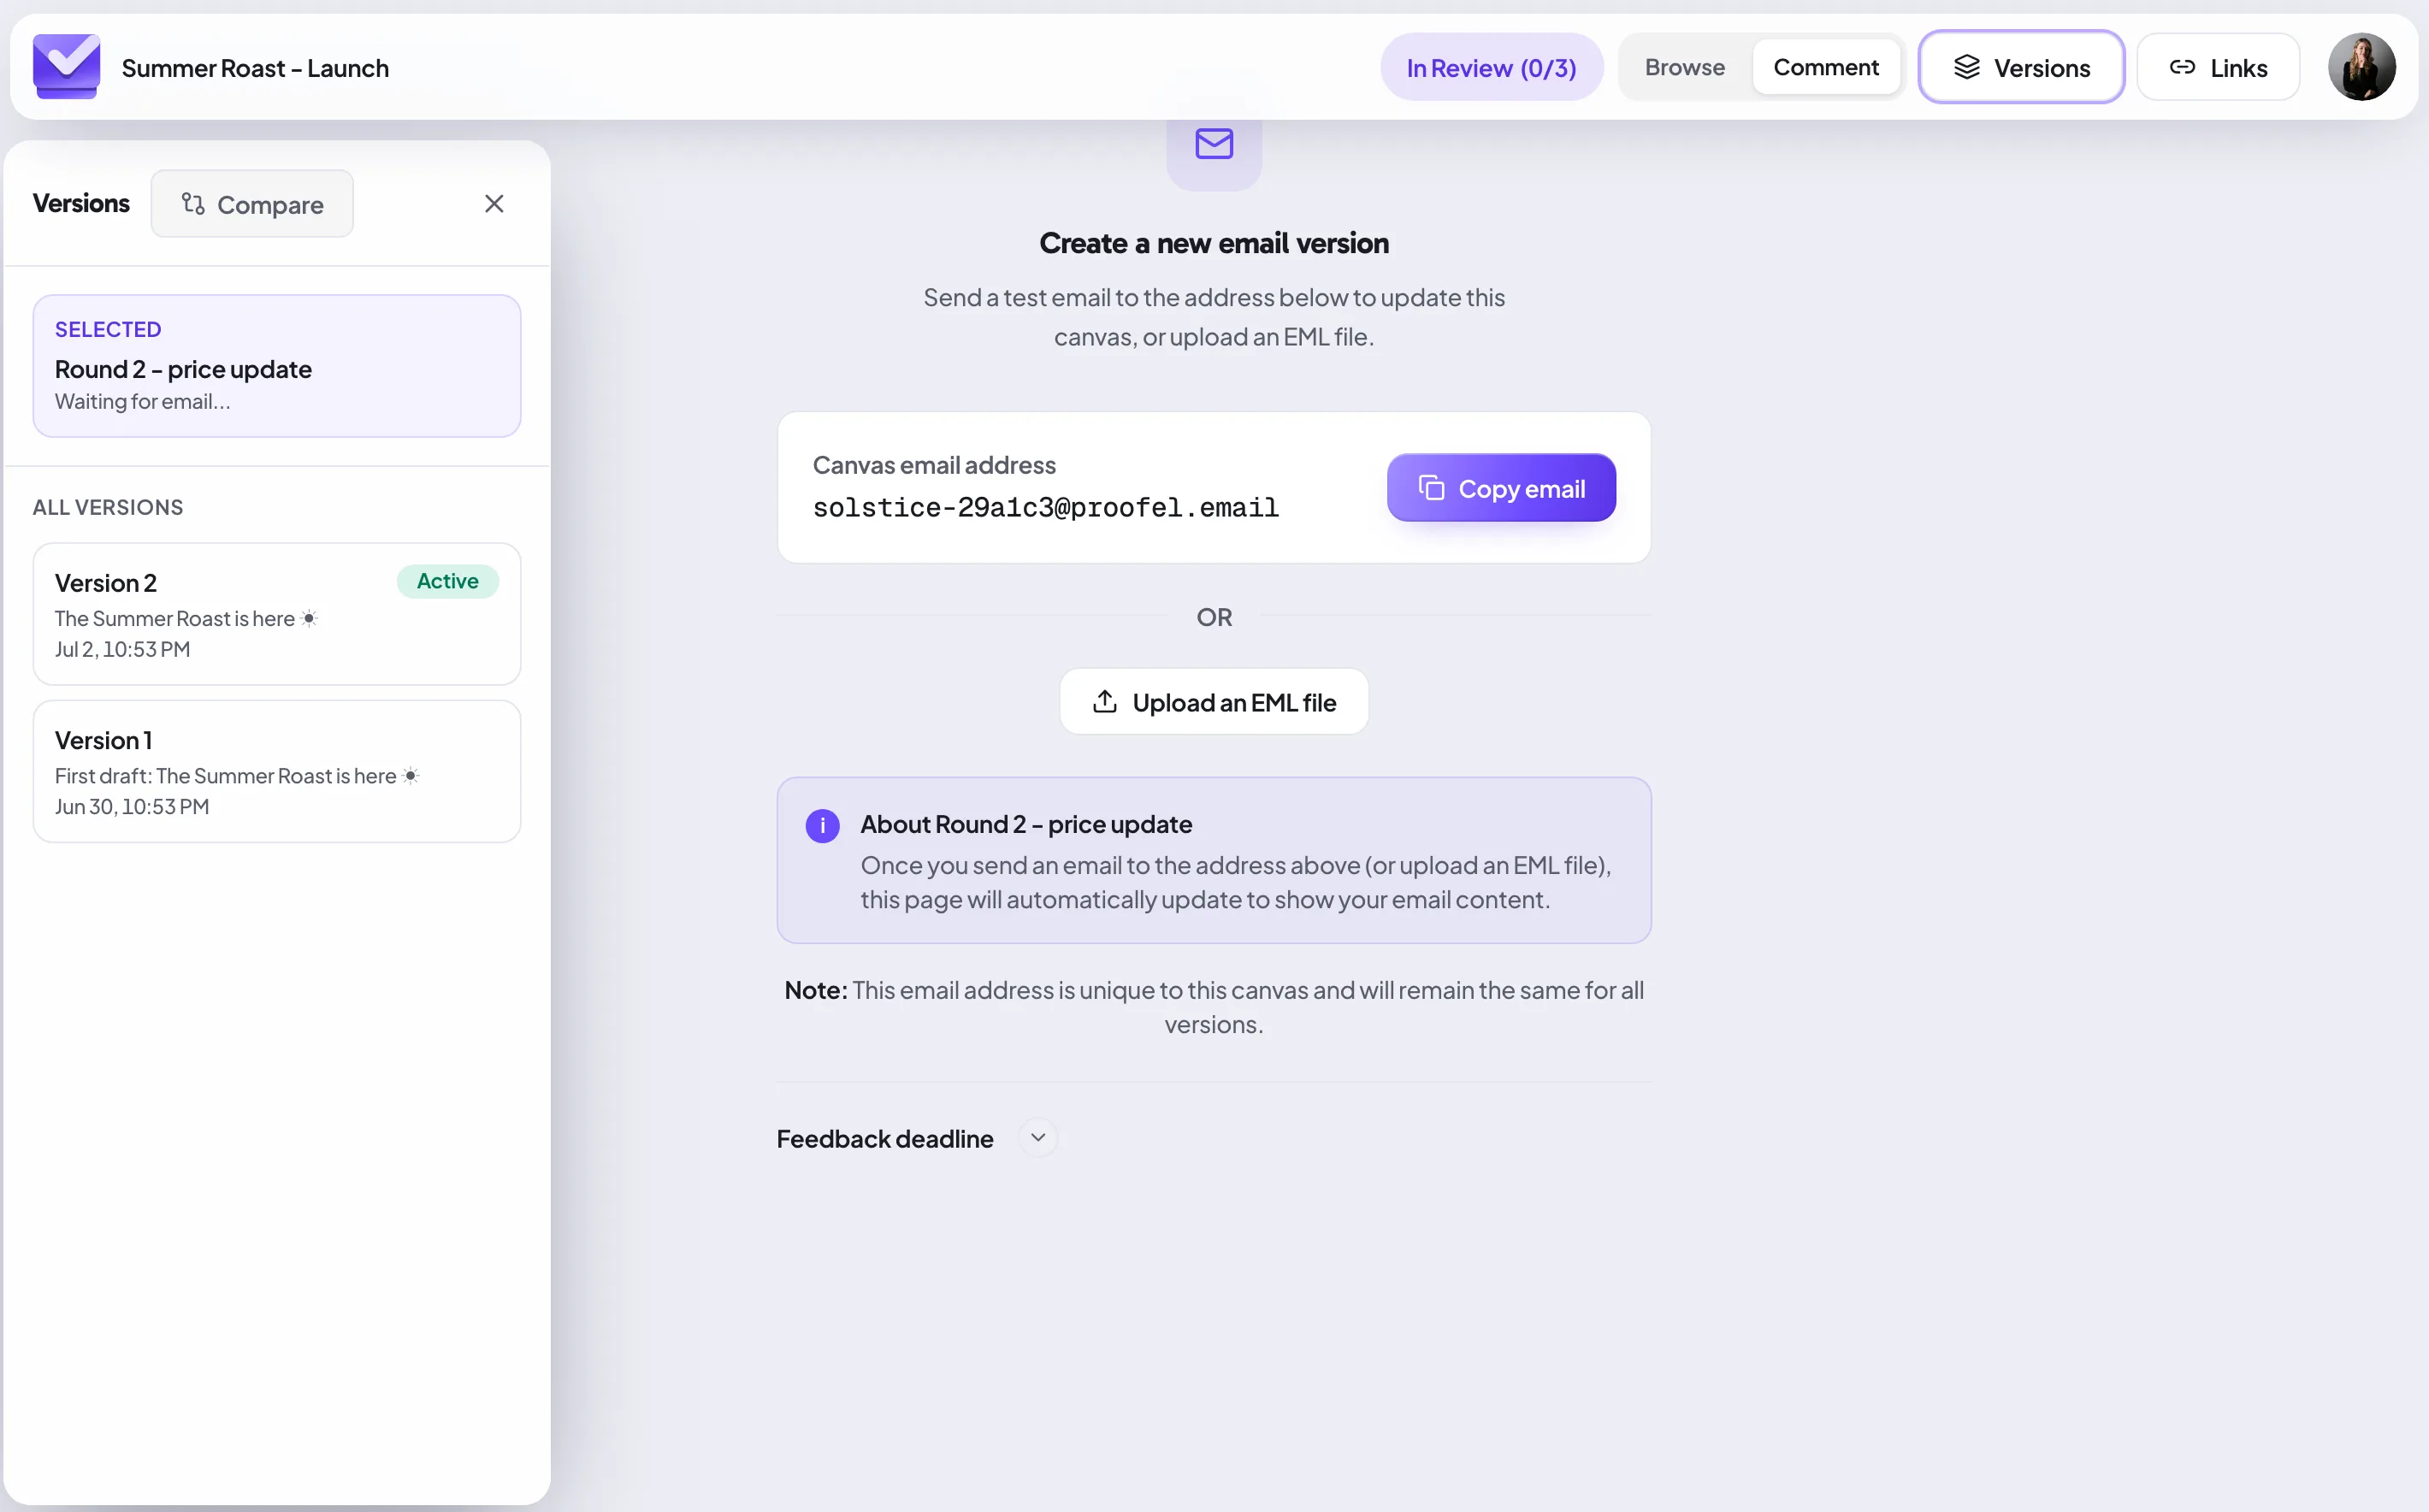The image size is (2429, 1512).
Task: Upload an EML file
Action: (1213, 702)
